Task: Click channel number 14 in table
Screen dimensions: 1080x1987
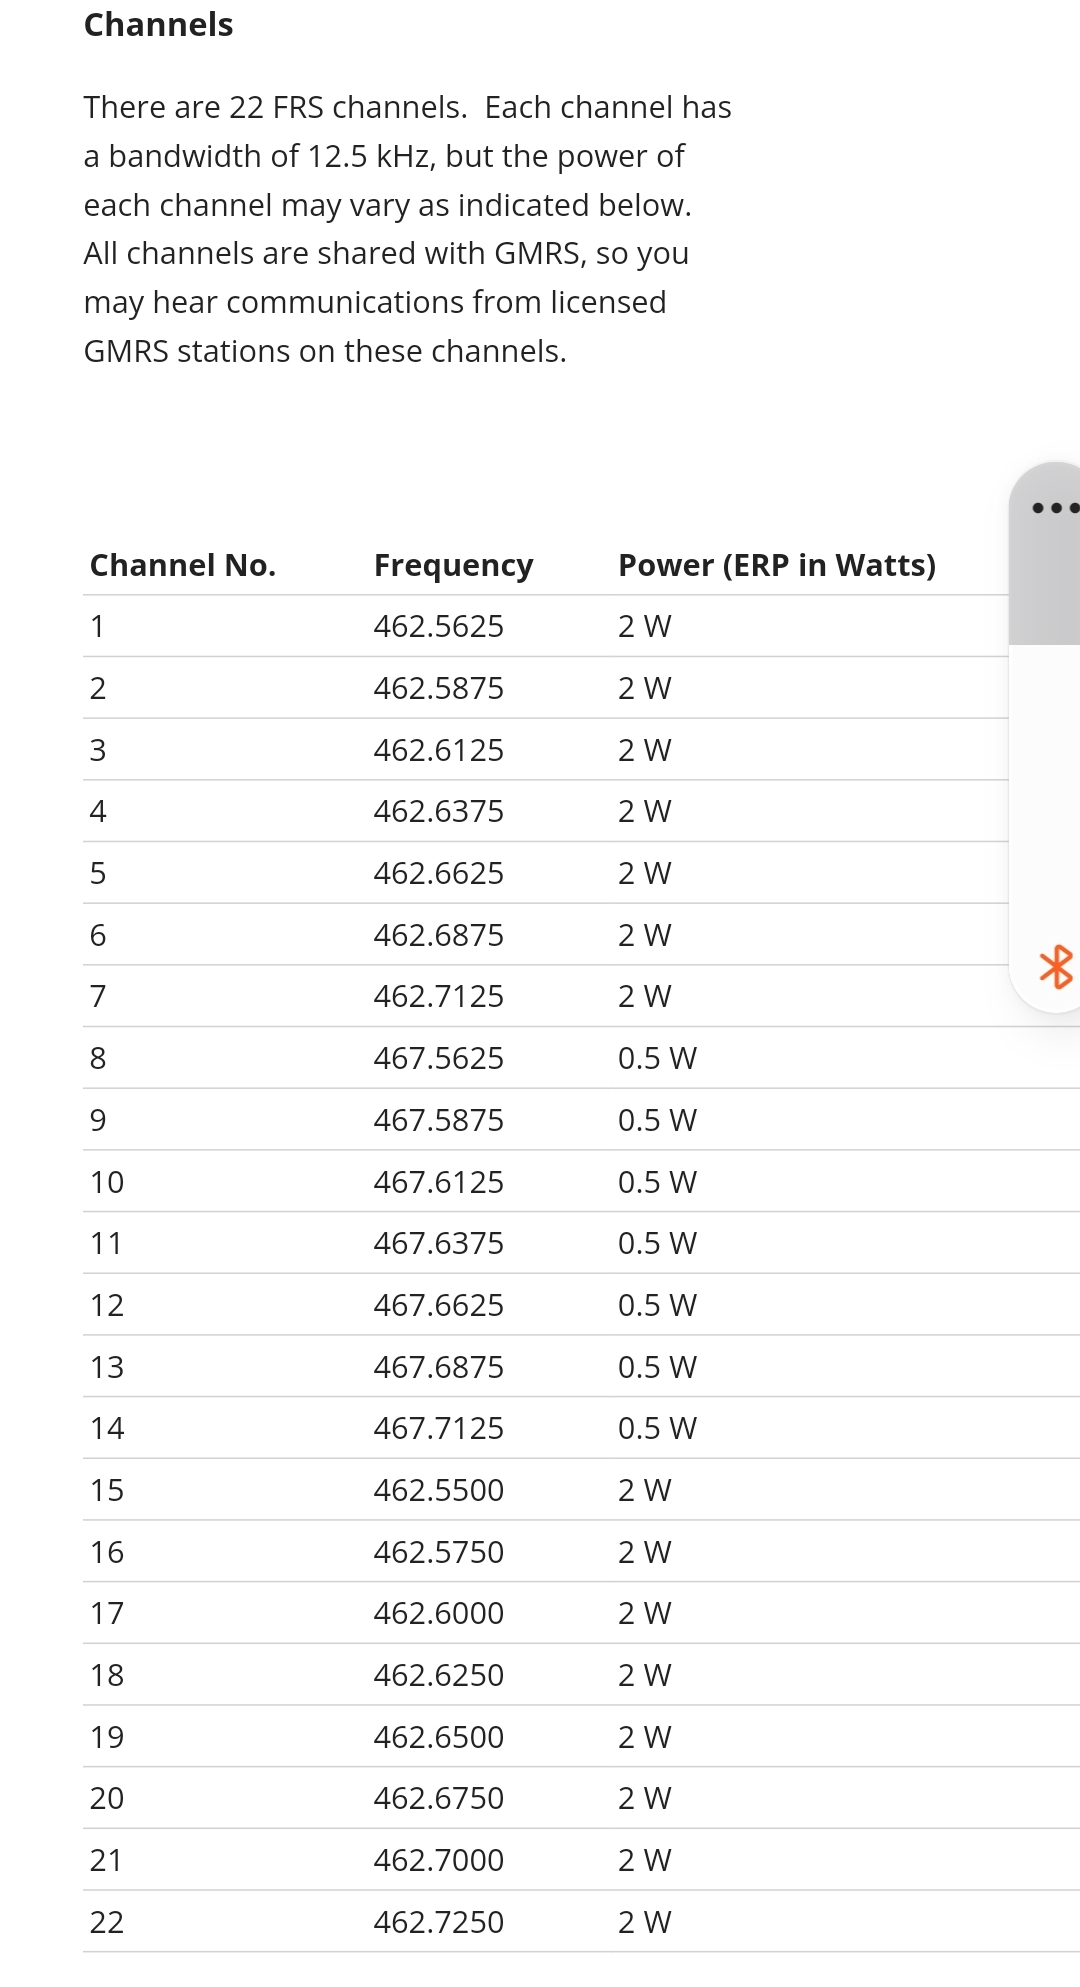Action: tap(107, 1429)
